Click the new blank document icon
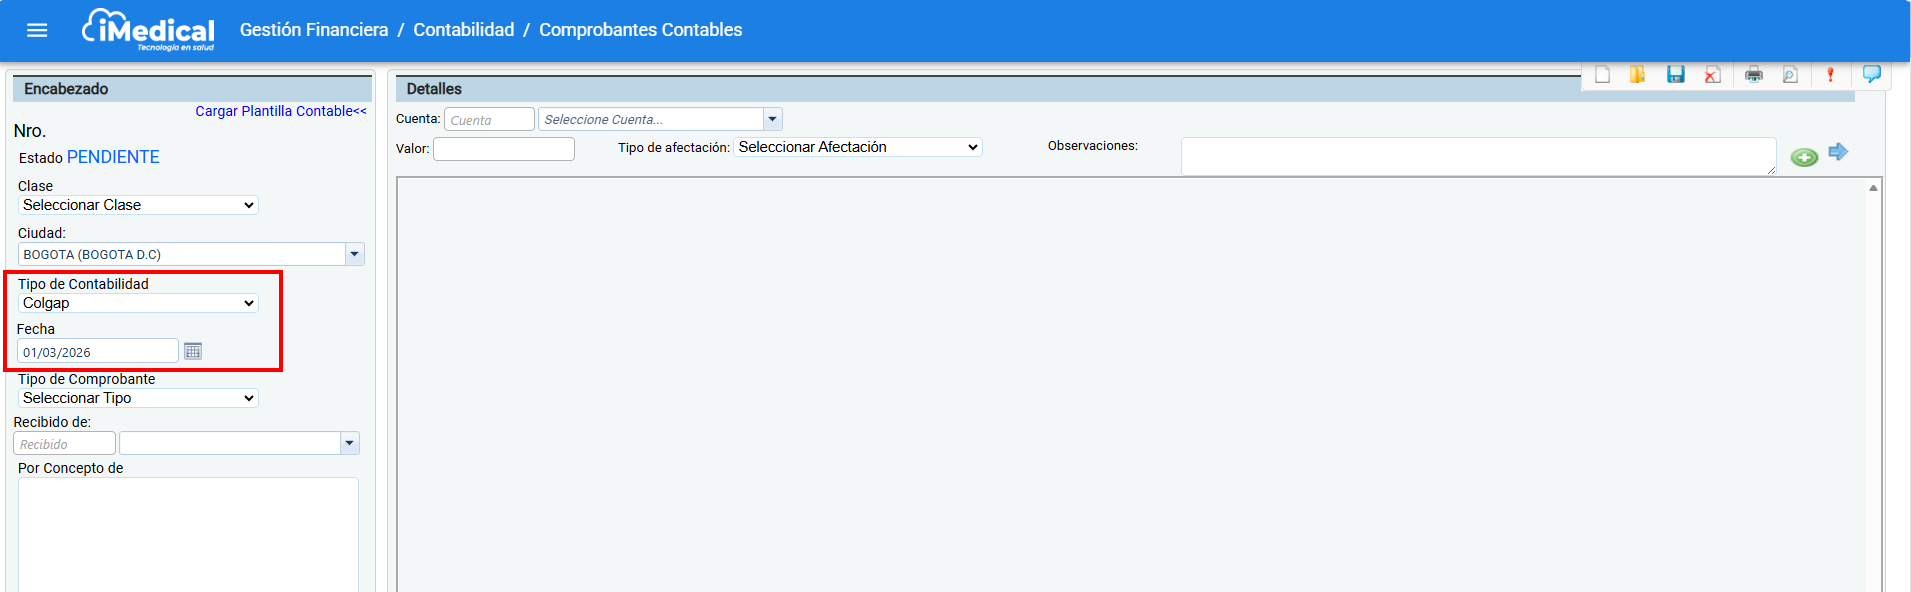The width and height of the screenshot is (1911, 592). coord(1602,75)
